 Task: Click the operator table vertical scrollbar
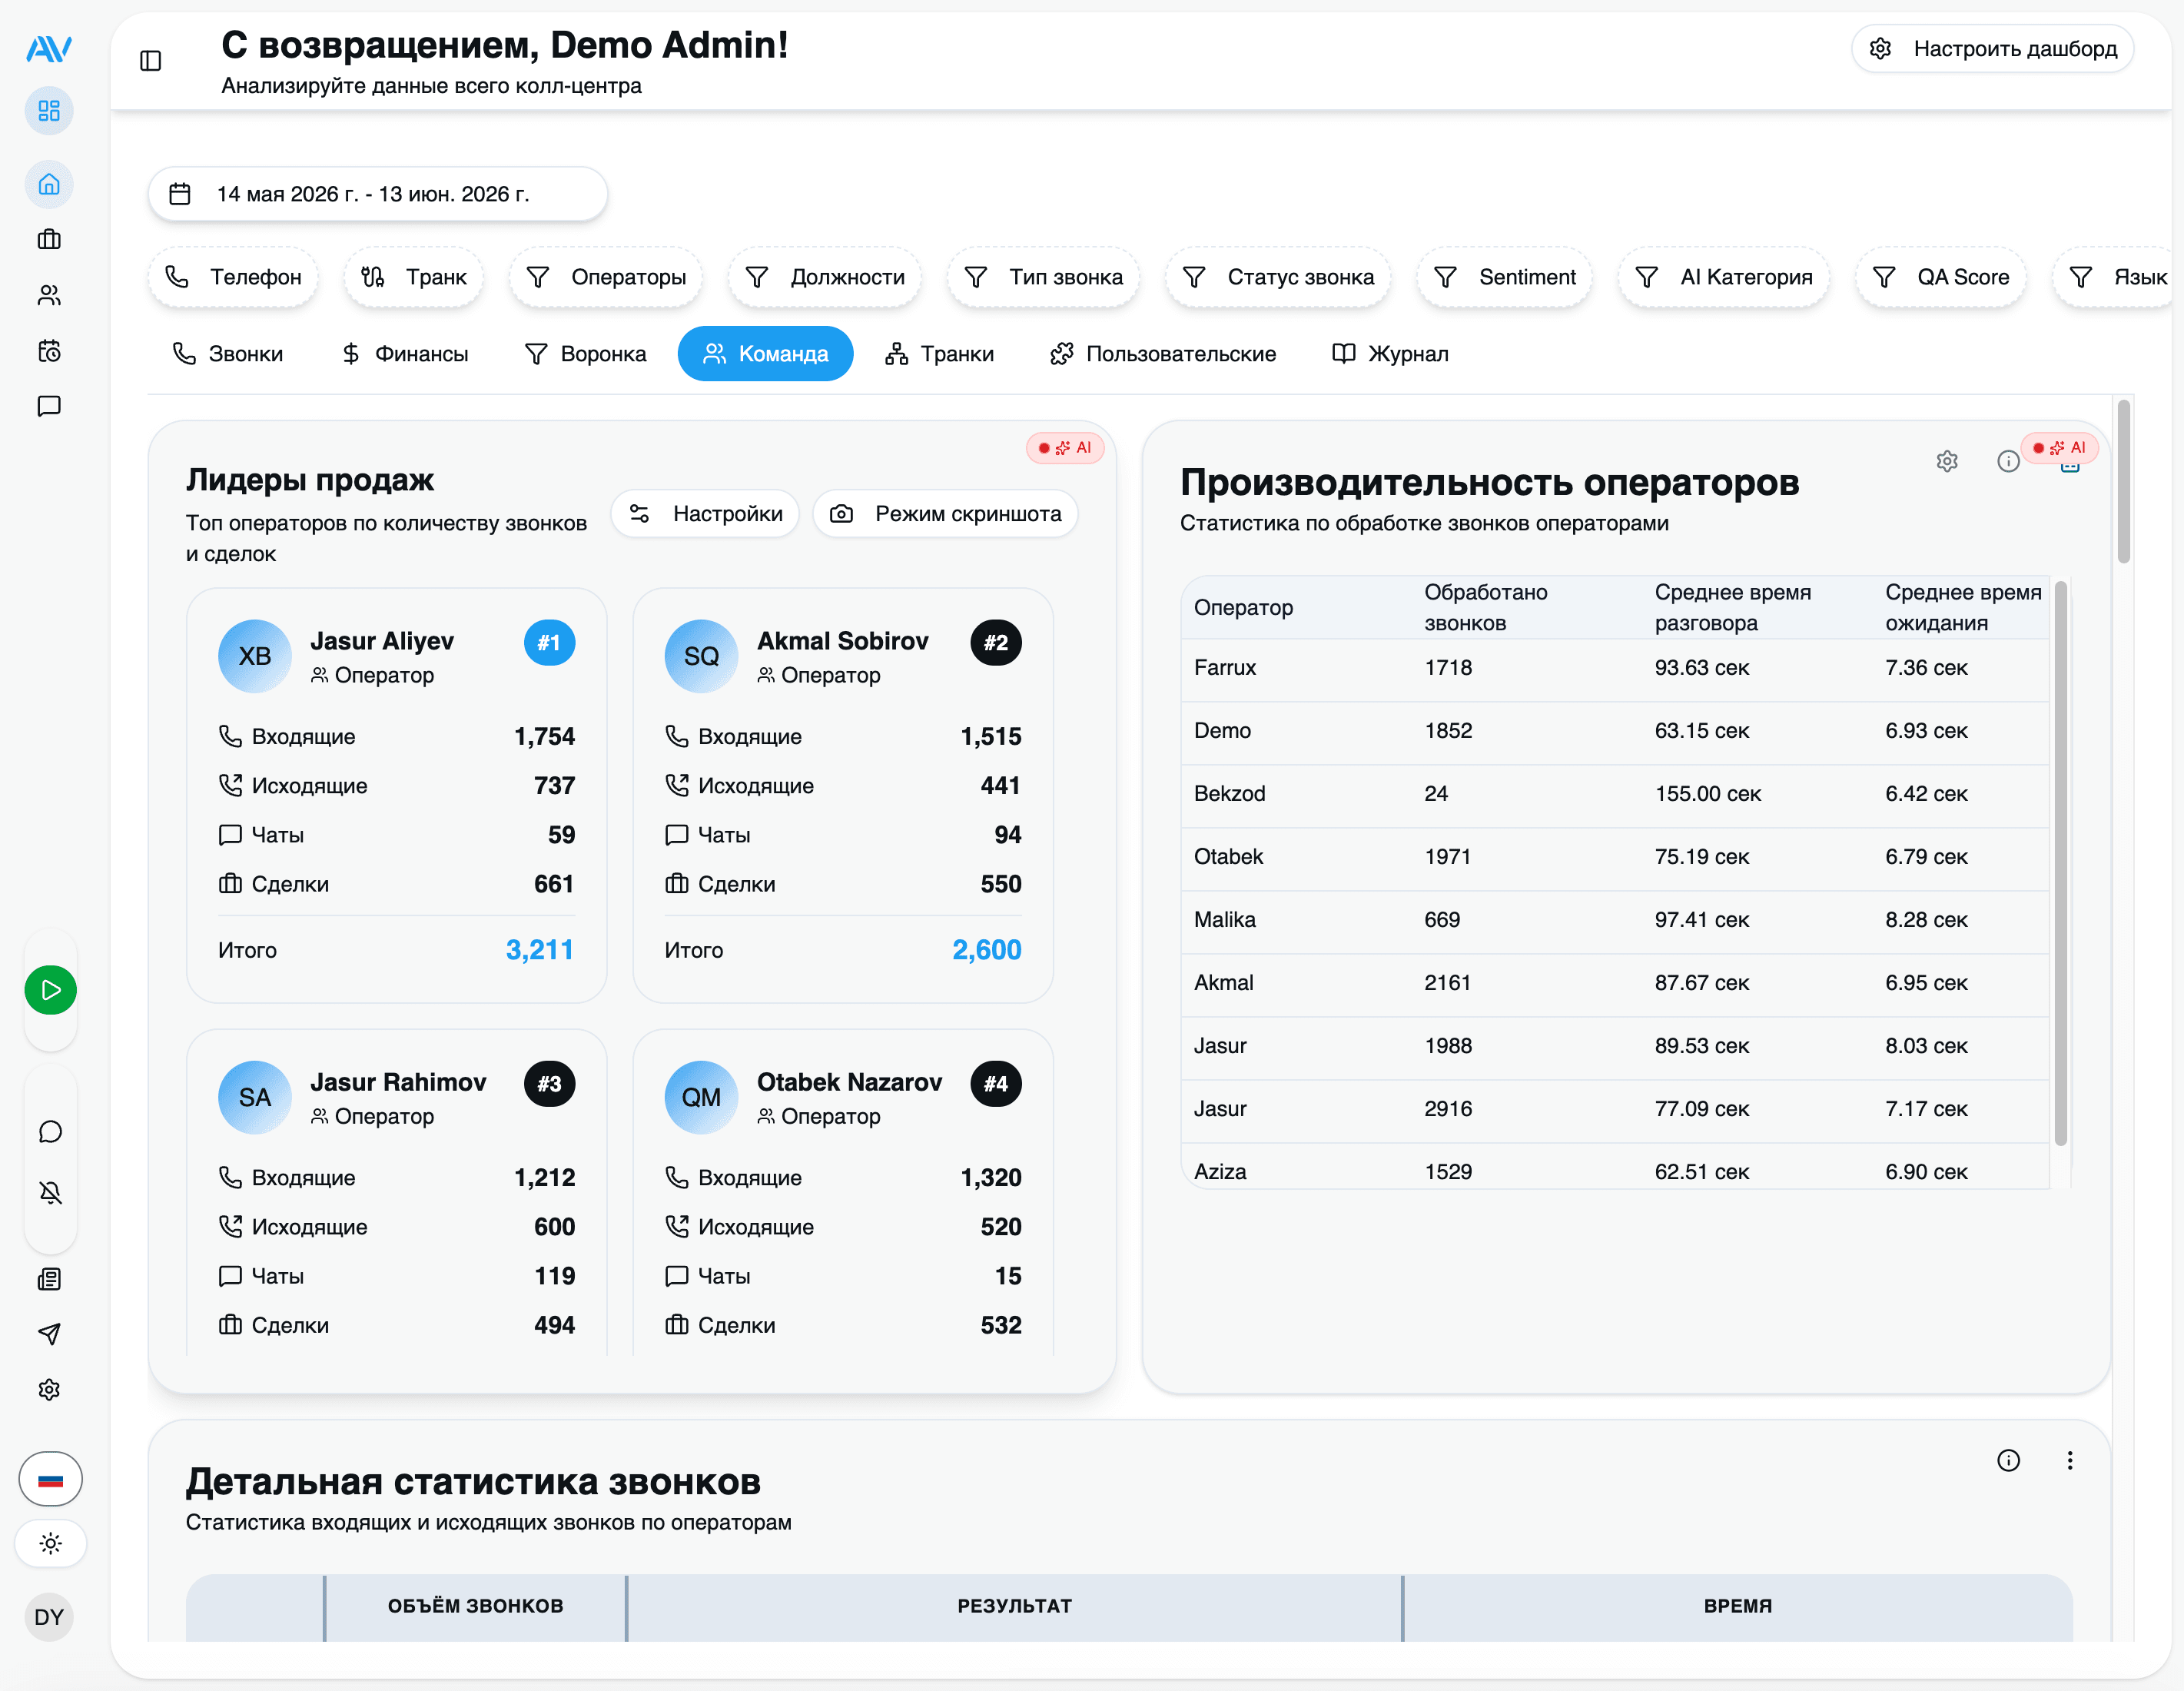[x=2061, y=863]
